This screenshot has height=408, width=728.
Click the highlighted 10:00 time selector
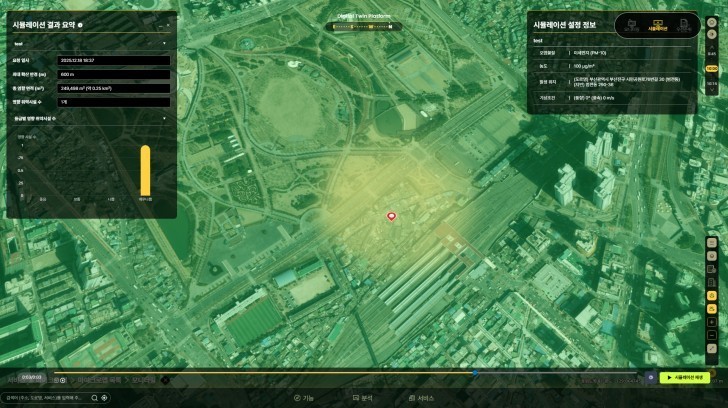tap(711, 68)
